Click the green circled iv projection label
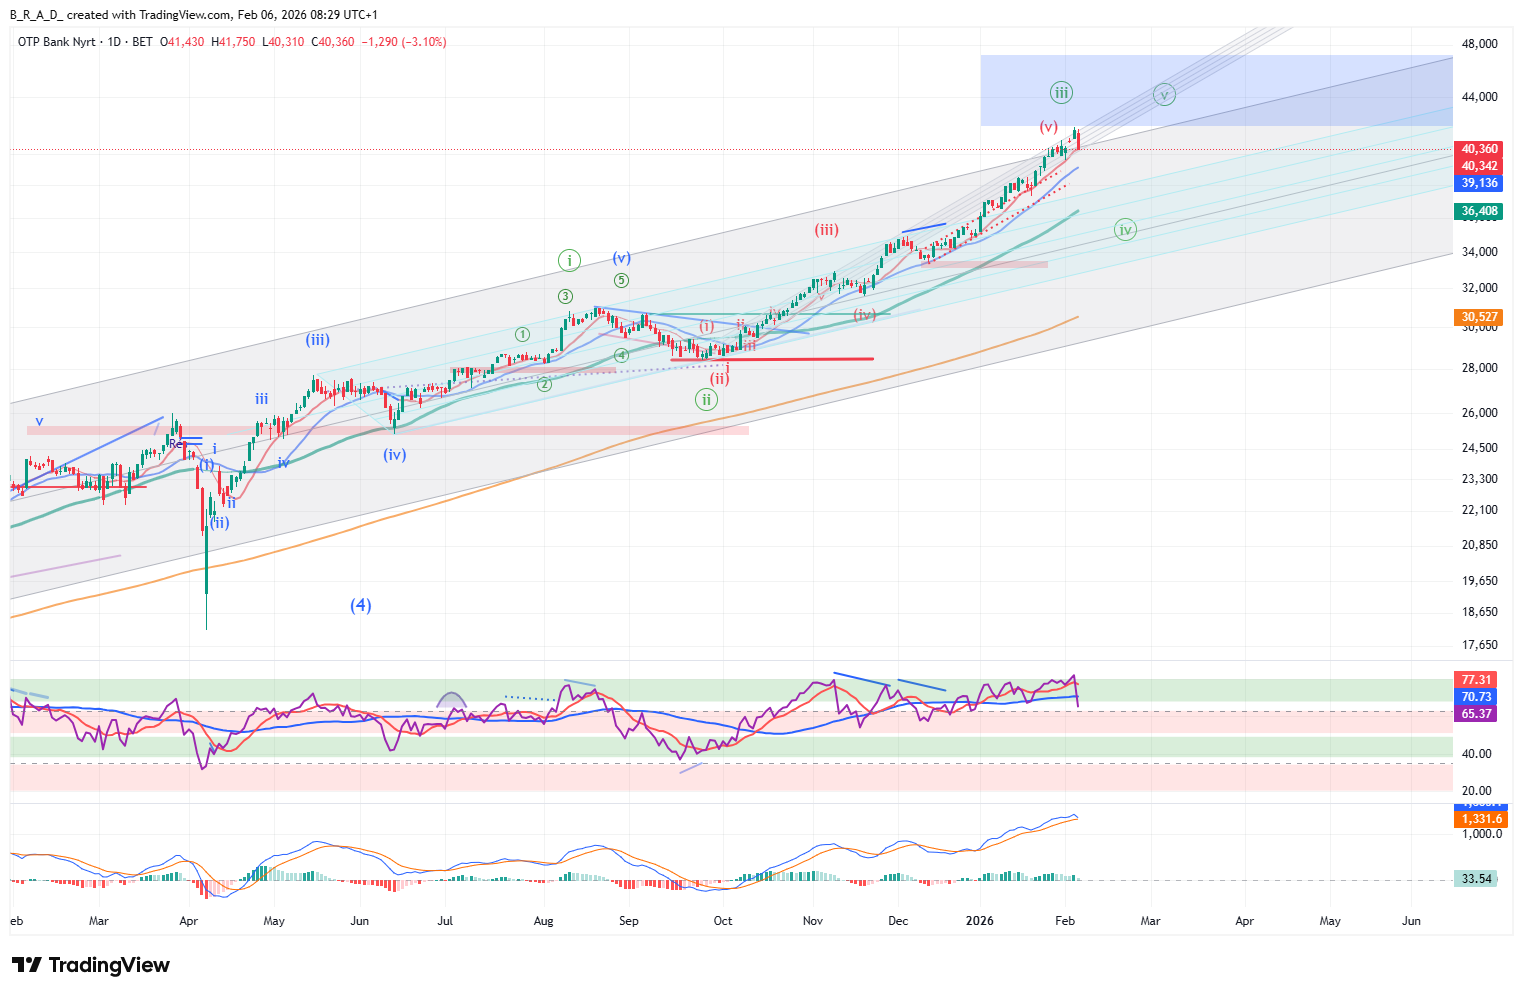1523x995 pixels. 1125,230
